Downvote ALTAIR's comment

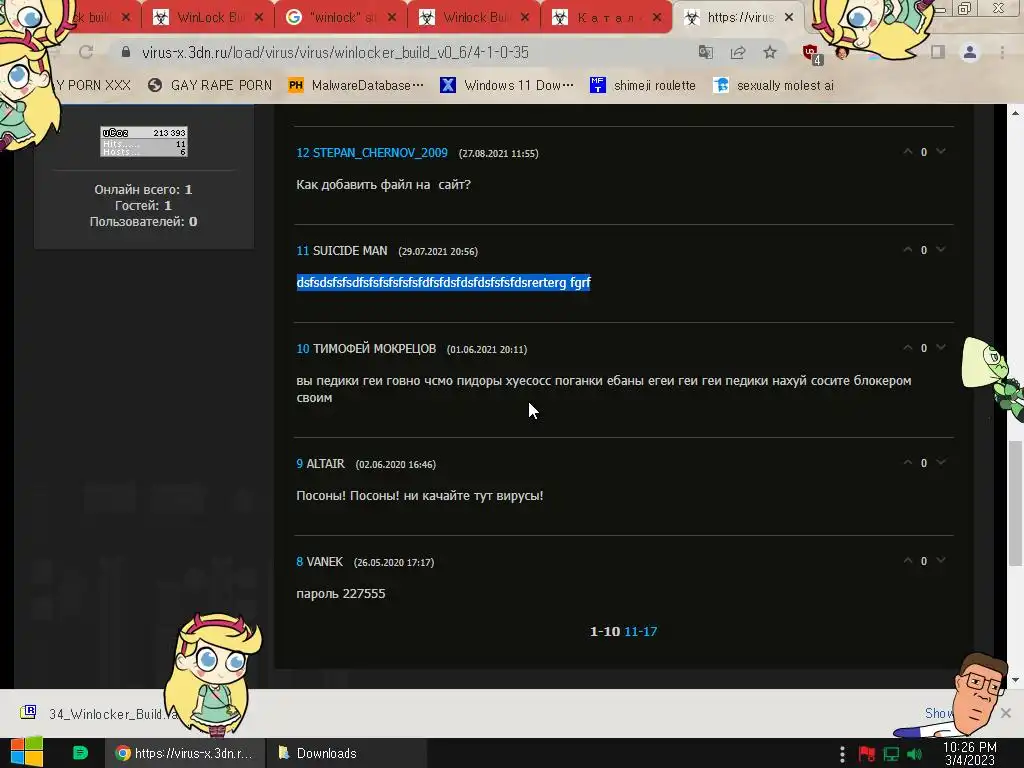(x=940, y=462)
